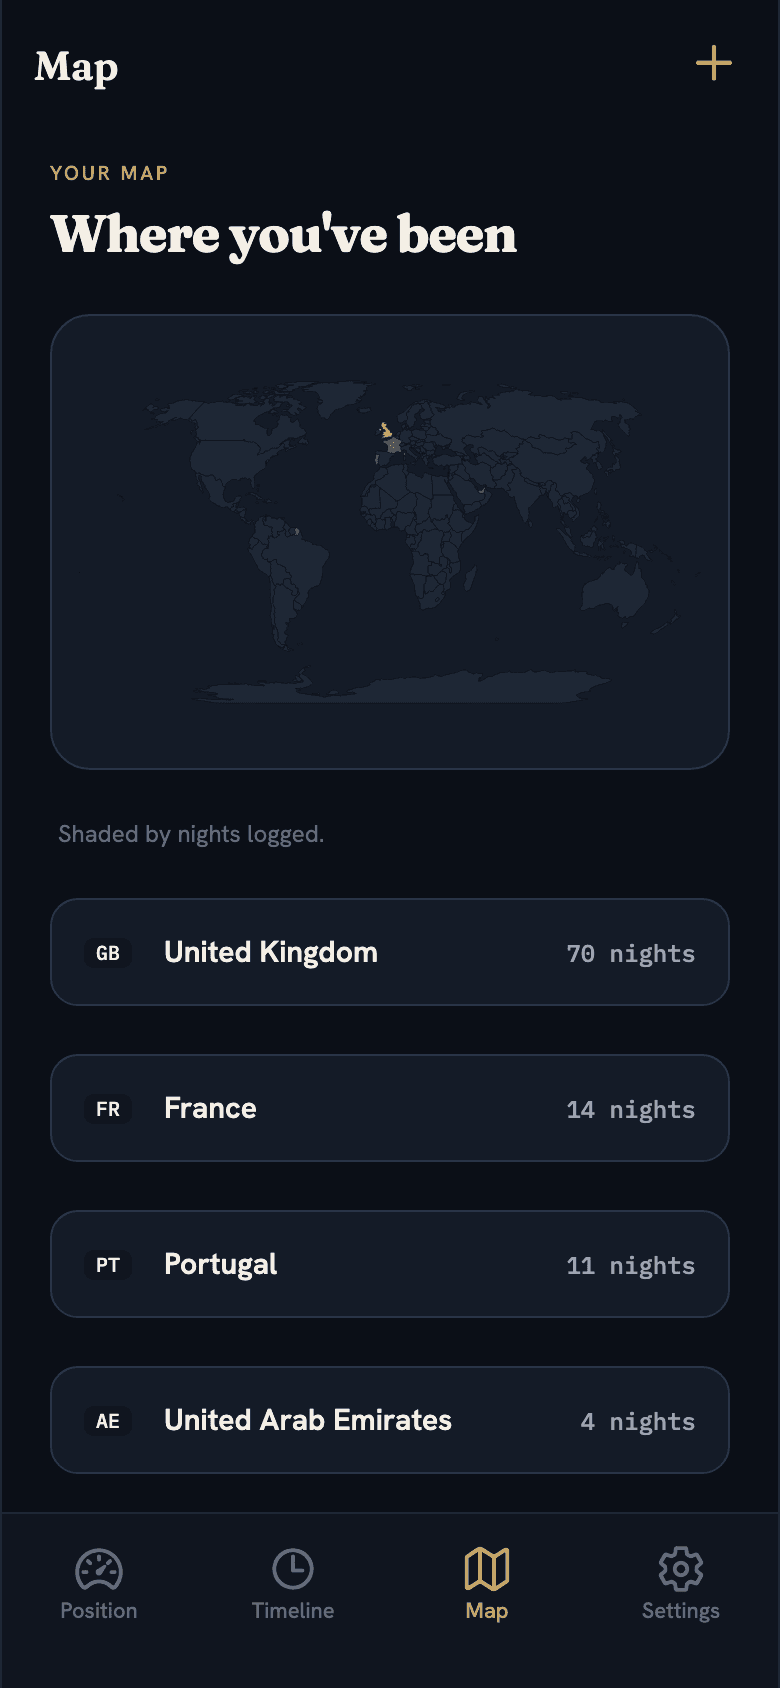780x1688 pixels.
Task: Open the Settings gear icon
Action: pos(681,1569)
